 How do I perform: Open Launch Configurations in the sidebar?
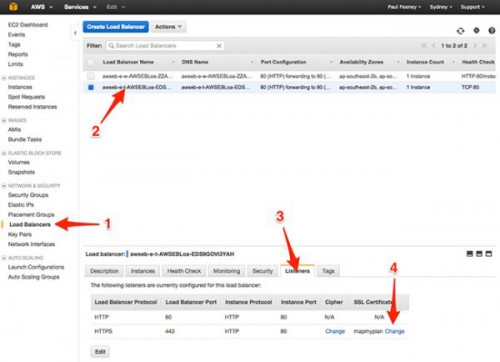click(36, 267)
